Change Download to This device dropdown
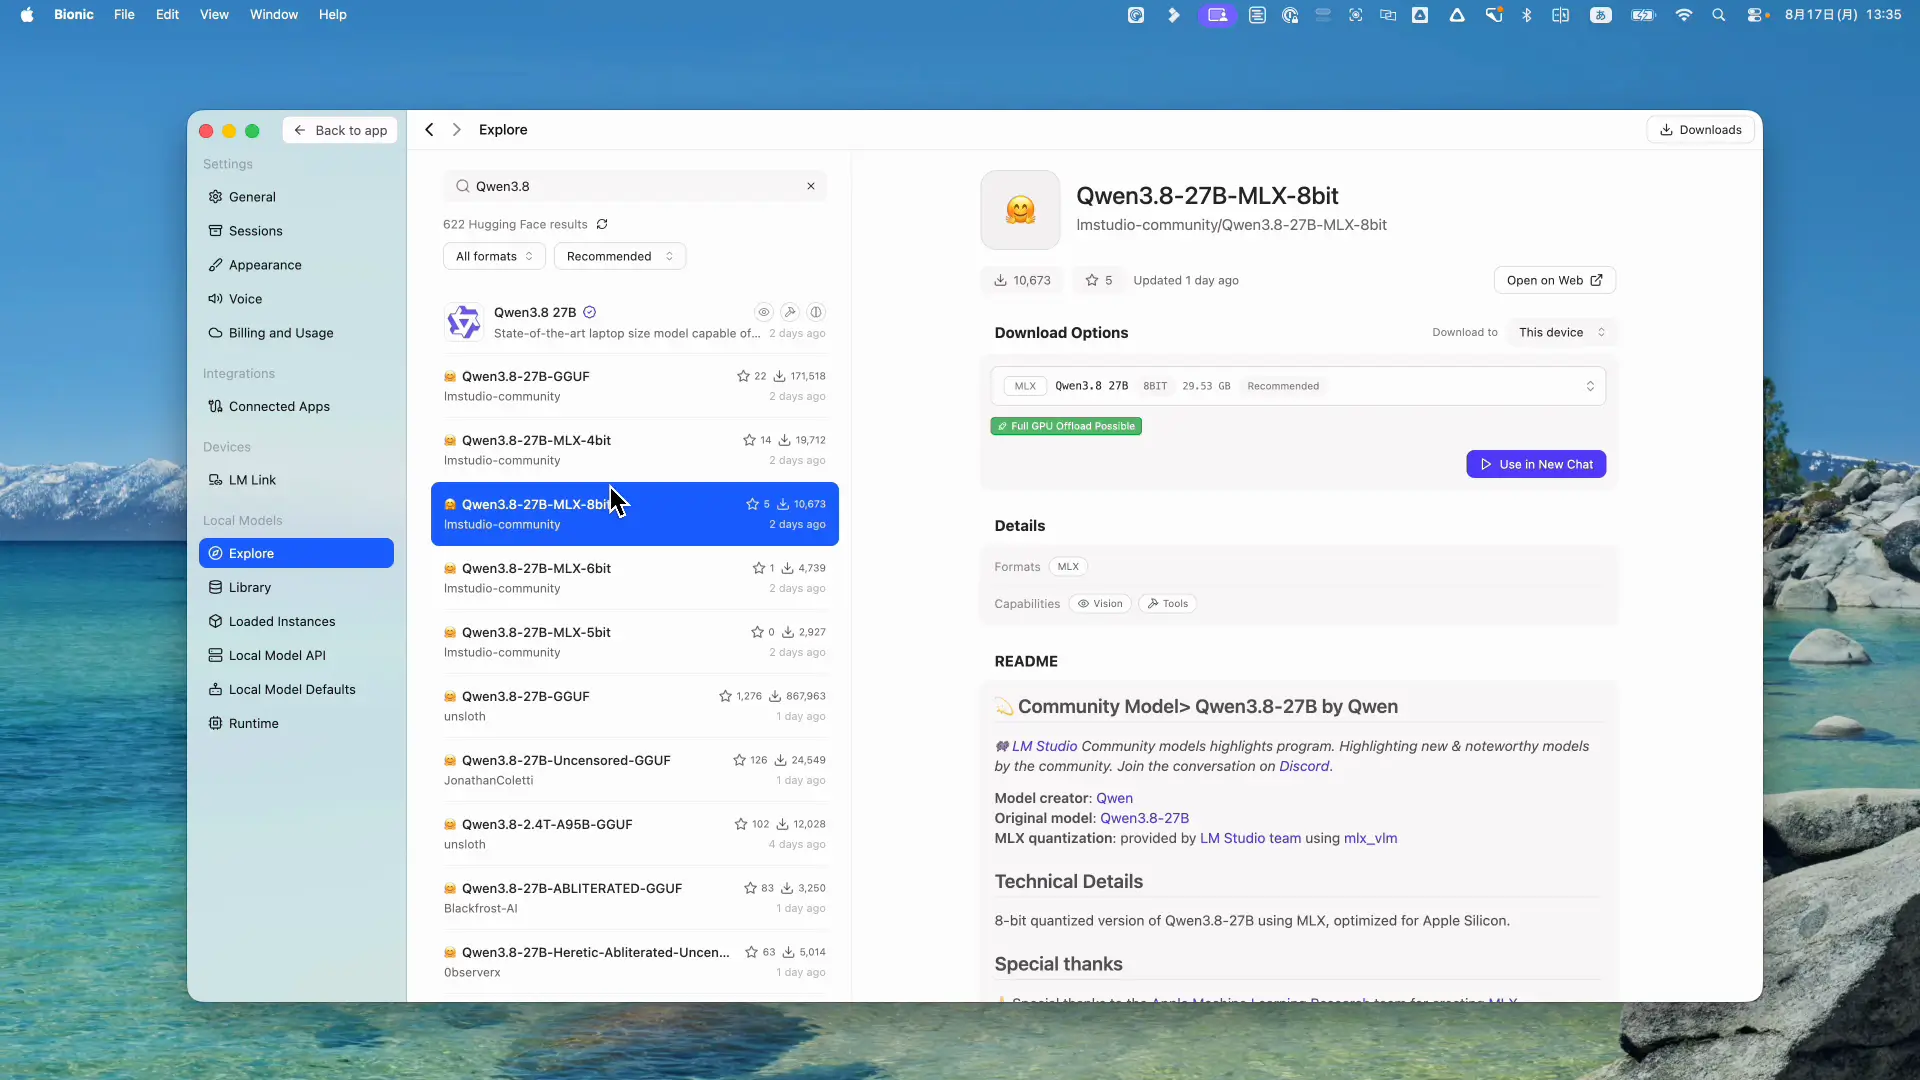This screenshot has height=1080, width=1920. [x=1562, y=332]
